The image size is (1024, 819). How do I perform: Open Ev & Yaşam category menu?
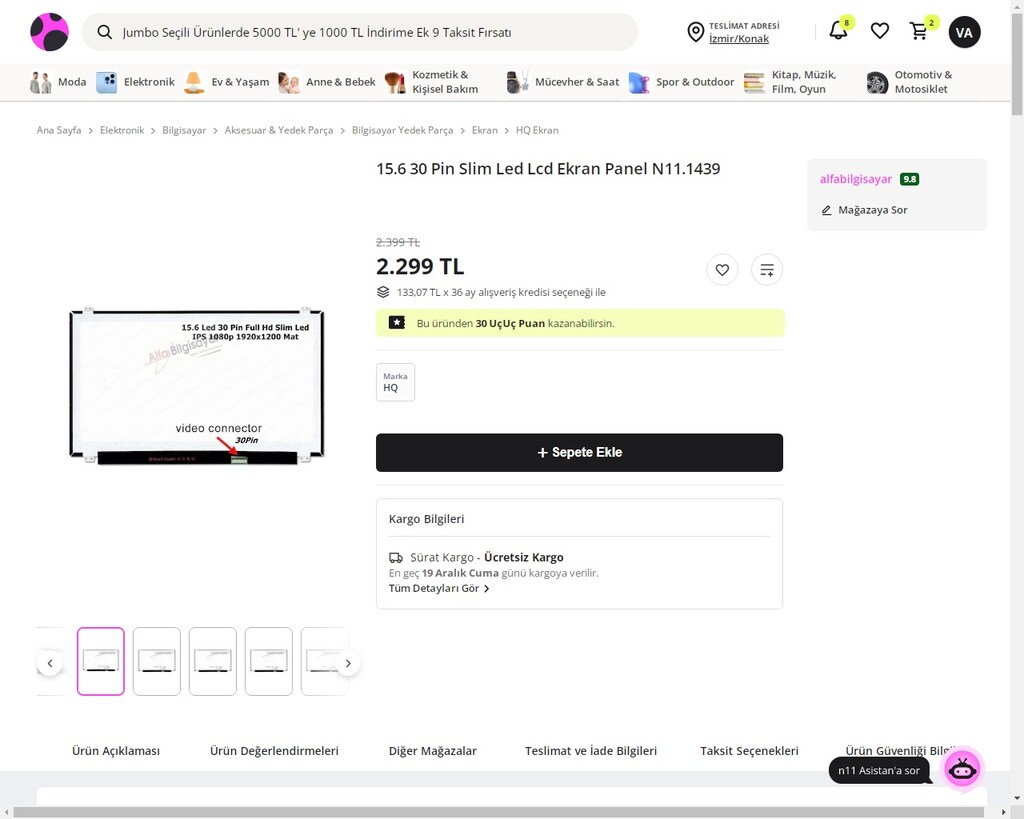point(227,82)
